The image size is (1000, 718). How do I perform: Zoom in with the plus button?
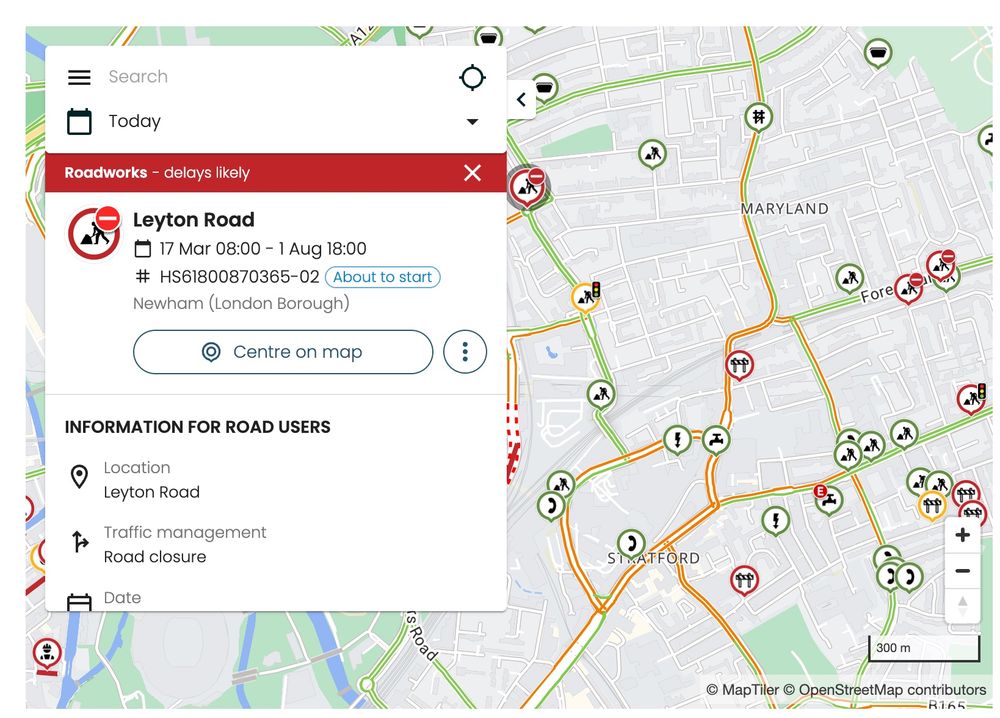click(962, 535)
